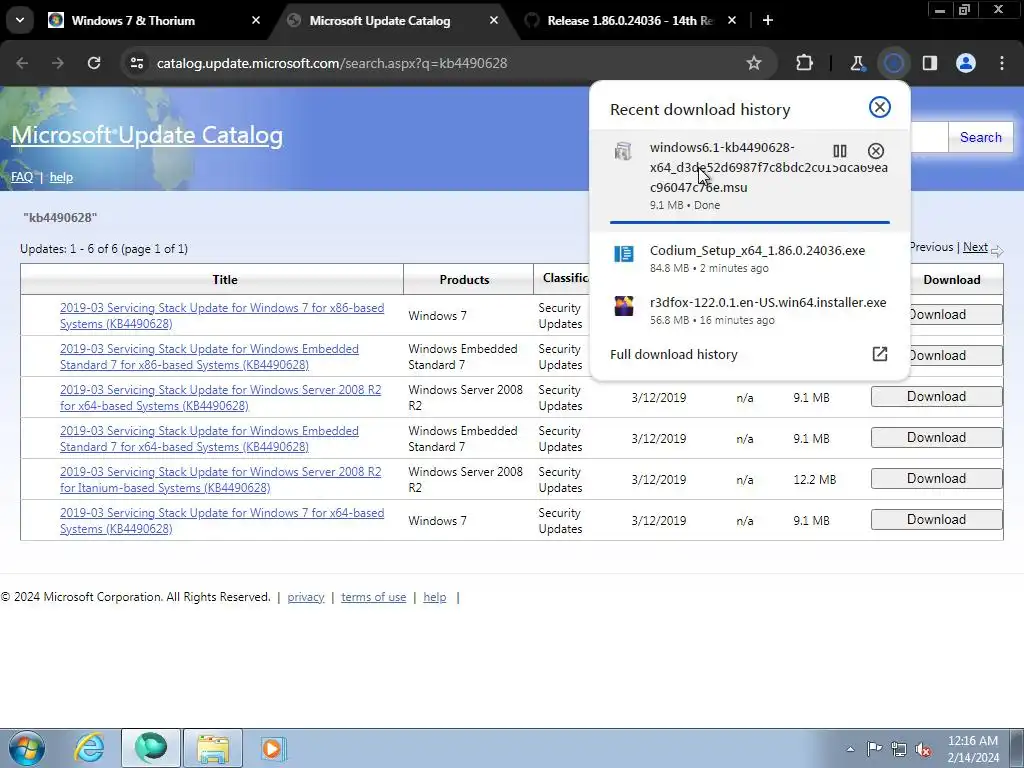Open the Action Center flag icon

click(874, 749)
